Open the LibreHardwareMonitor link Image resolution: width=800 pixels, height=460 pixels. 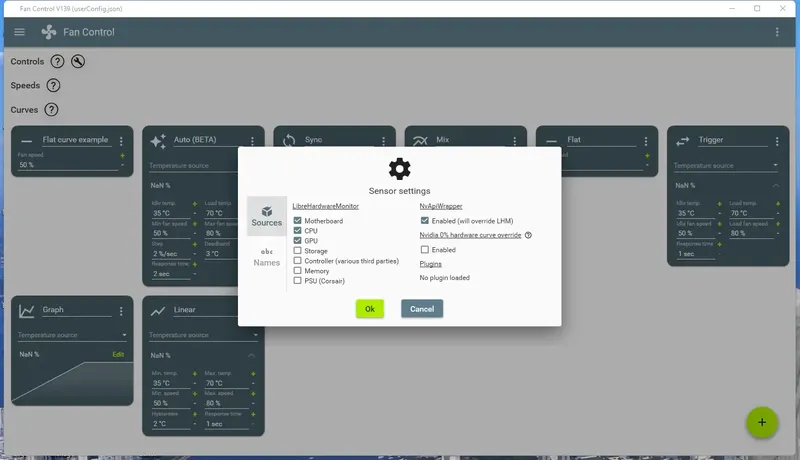click(326, 206)
